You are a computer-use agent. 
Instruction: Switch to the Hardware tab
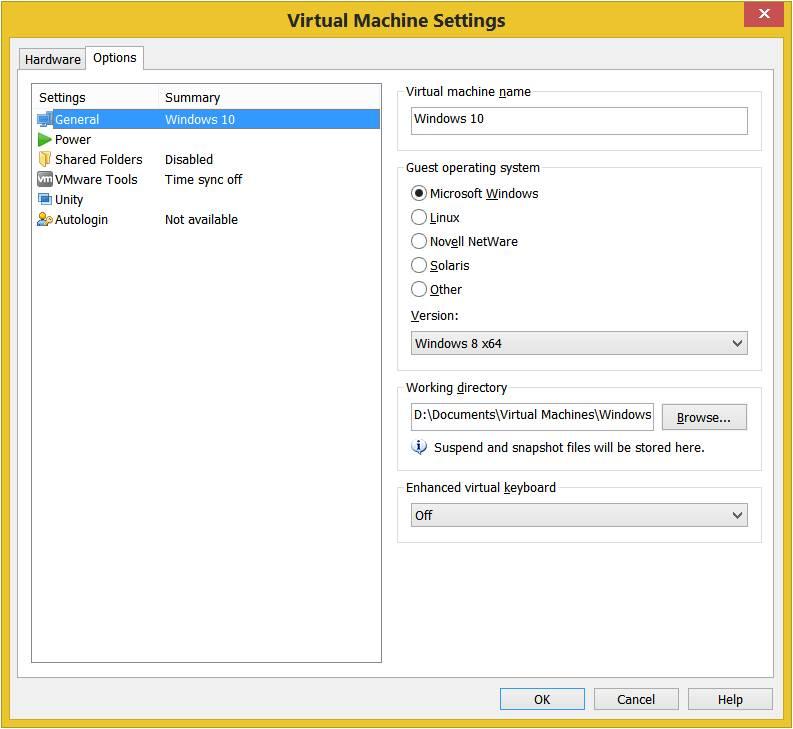[52, 59]
